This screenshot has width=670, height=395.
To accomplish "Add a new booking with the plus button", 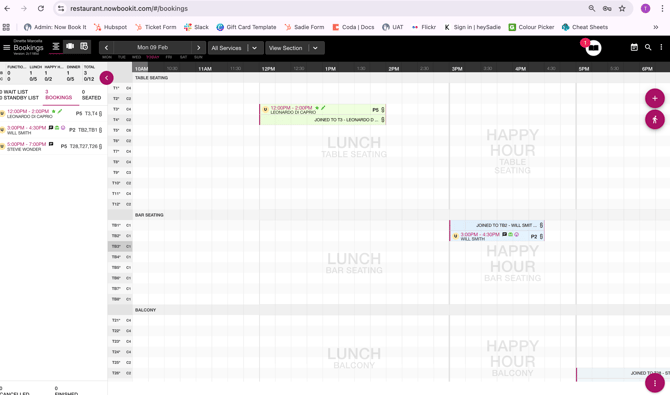I will coord(655,98).
